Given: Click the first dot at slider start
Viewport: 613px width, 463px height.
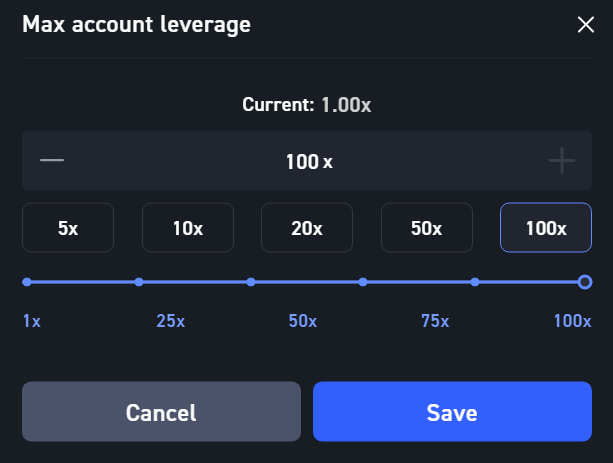Looking at the screenshot, I should (27, 282).
